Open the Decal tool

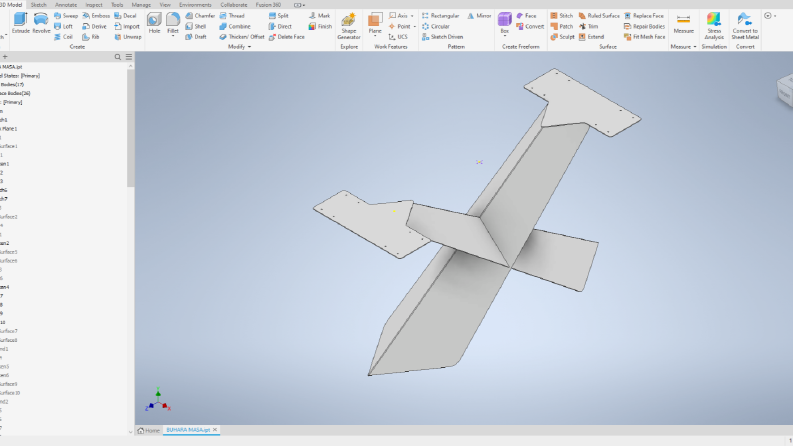pos(125,16)
